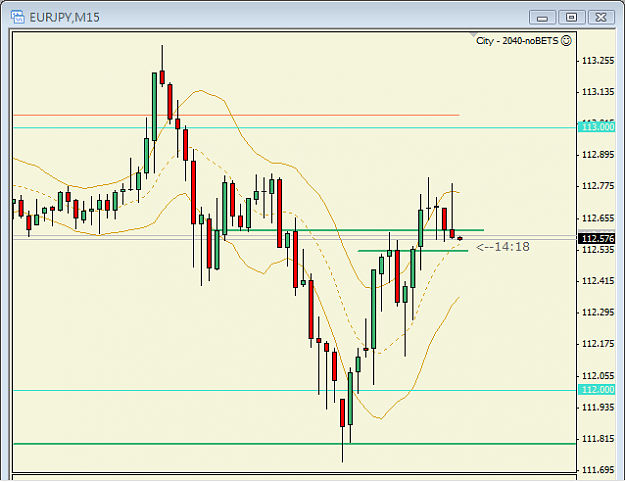
Task: Click the <--14:18 timer text
Action: tap(503, 247)
